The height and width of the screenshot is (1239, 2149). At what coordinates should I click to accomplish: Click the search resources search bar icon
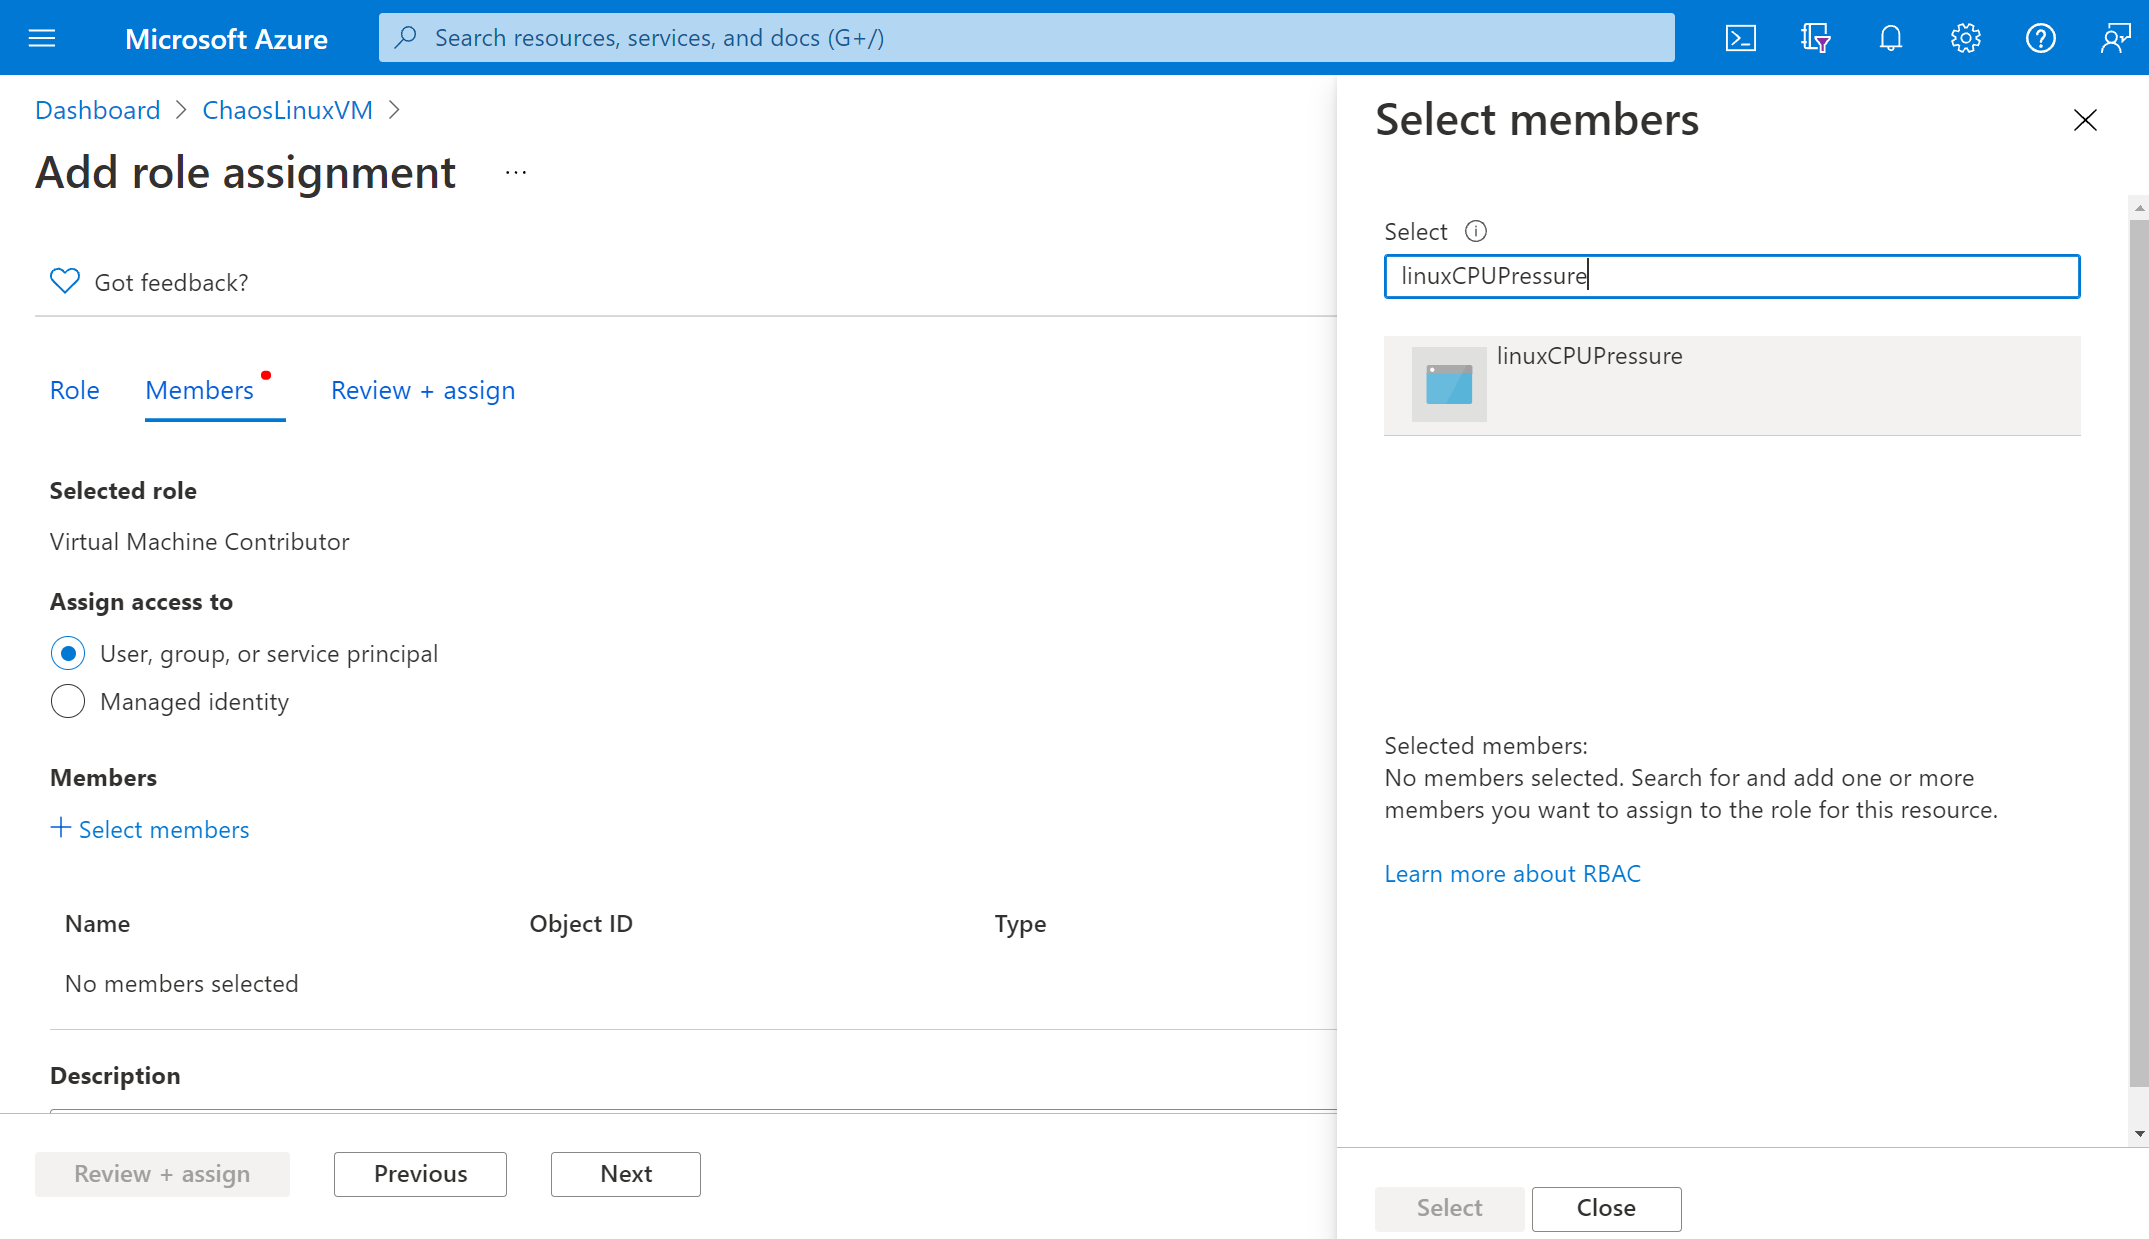tap(413, 37)
